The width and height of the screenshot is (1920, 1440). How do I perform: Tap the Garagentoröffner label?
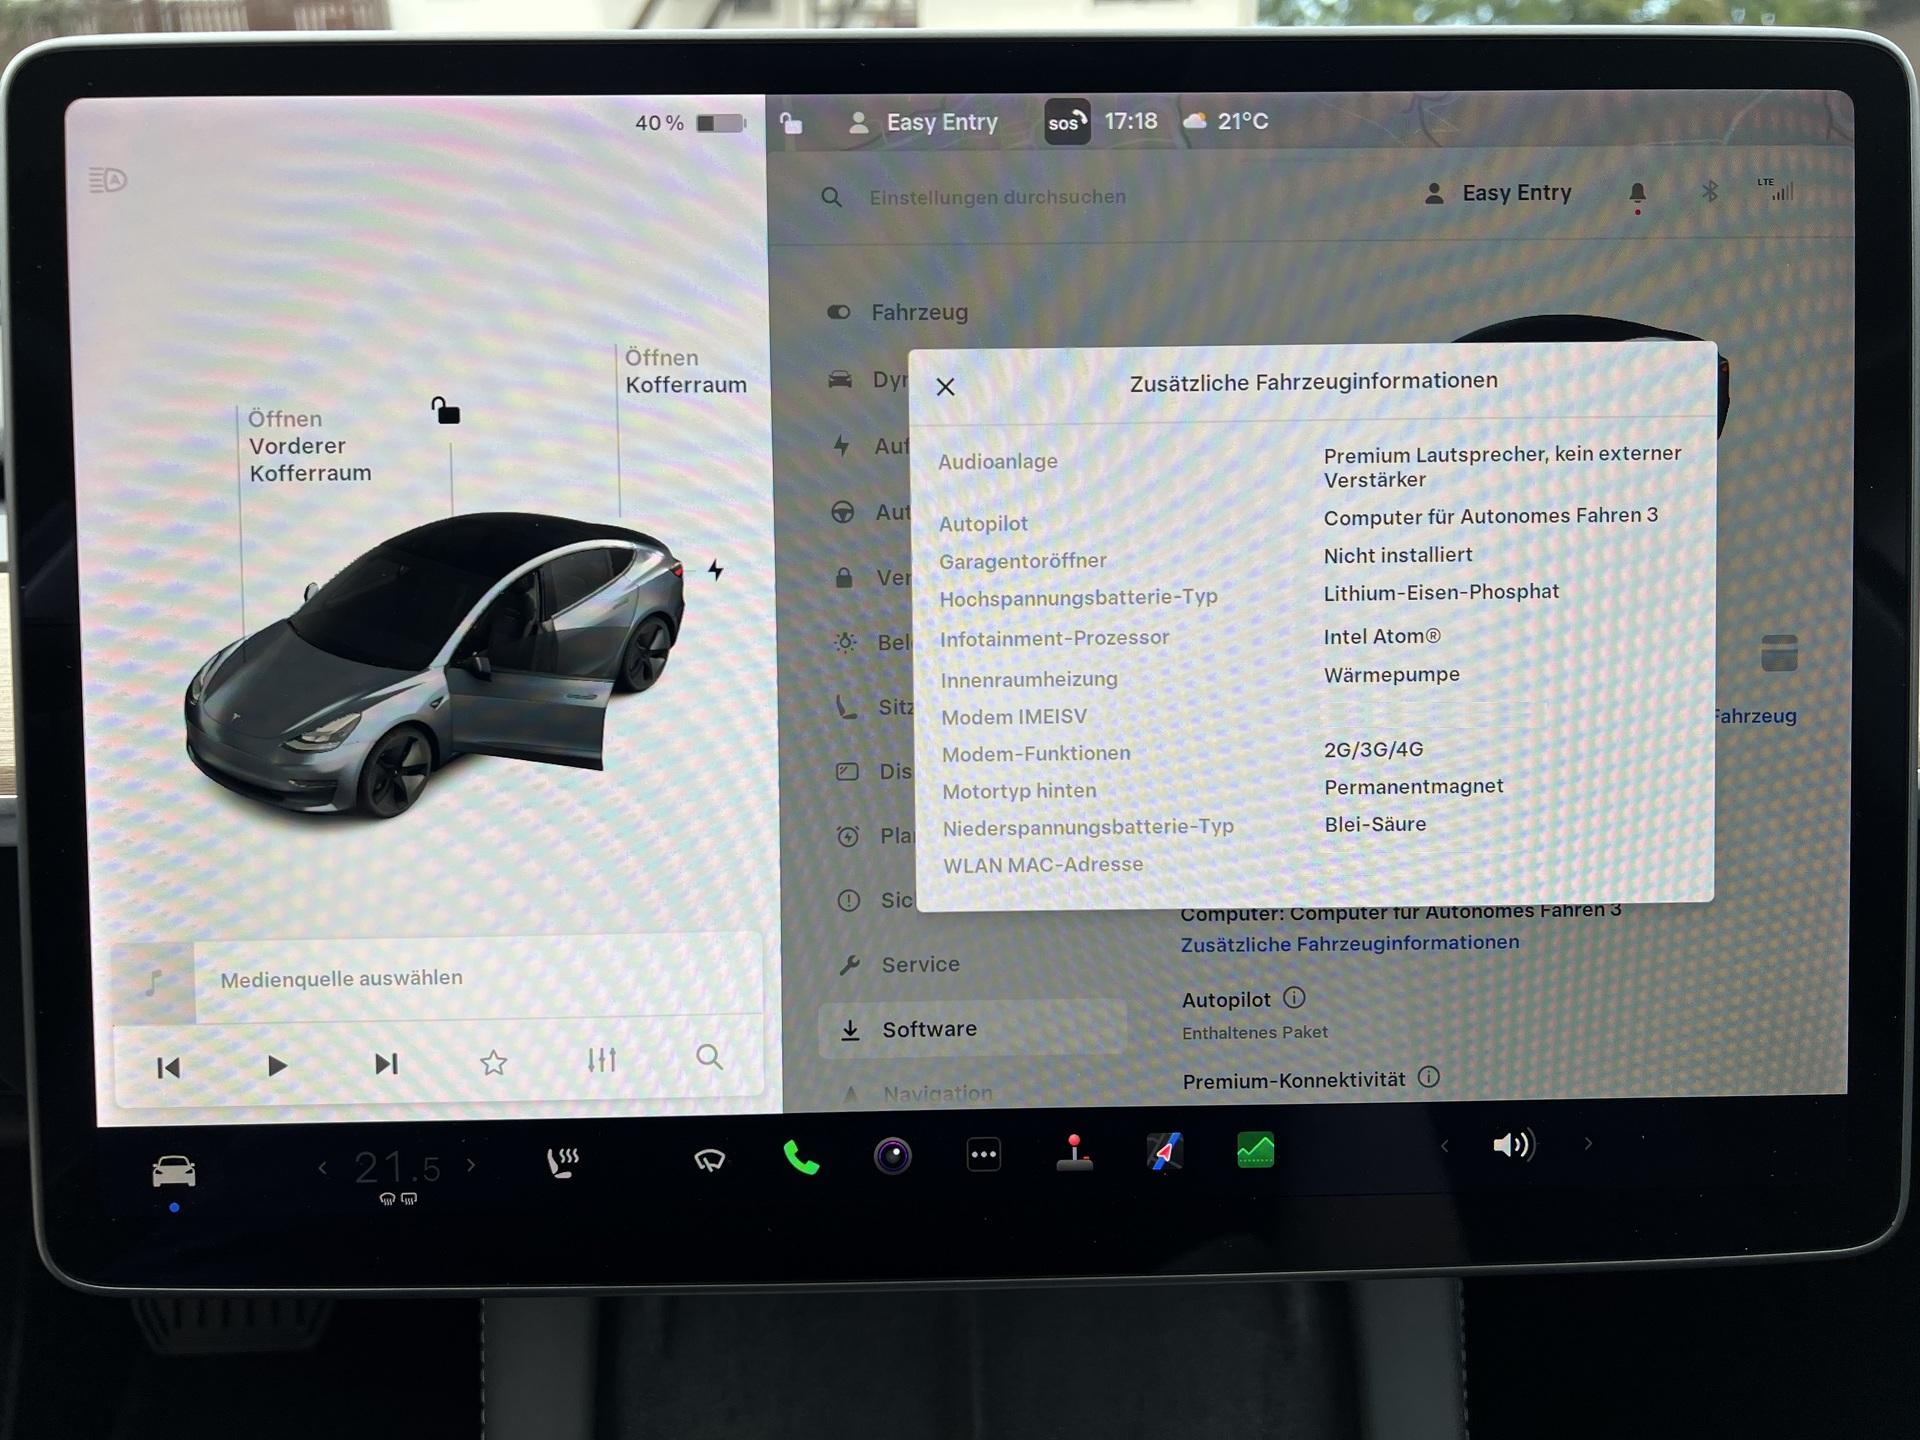[1022, 561]
